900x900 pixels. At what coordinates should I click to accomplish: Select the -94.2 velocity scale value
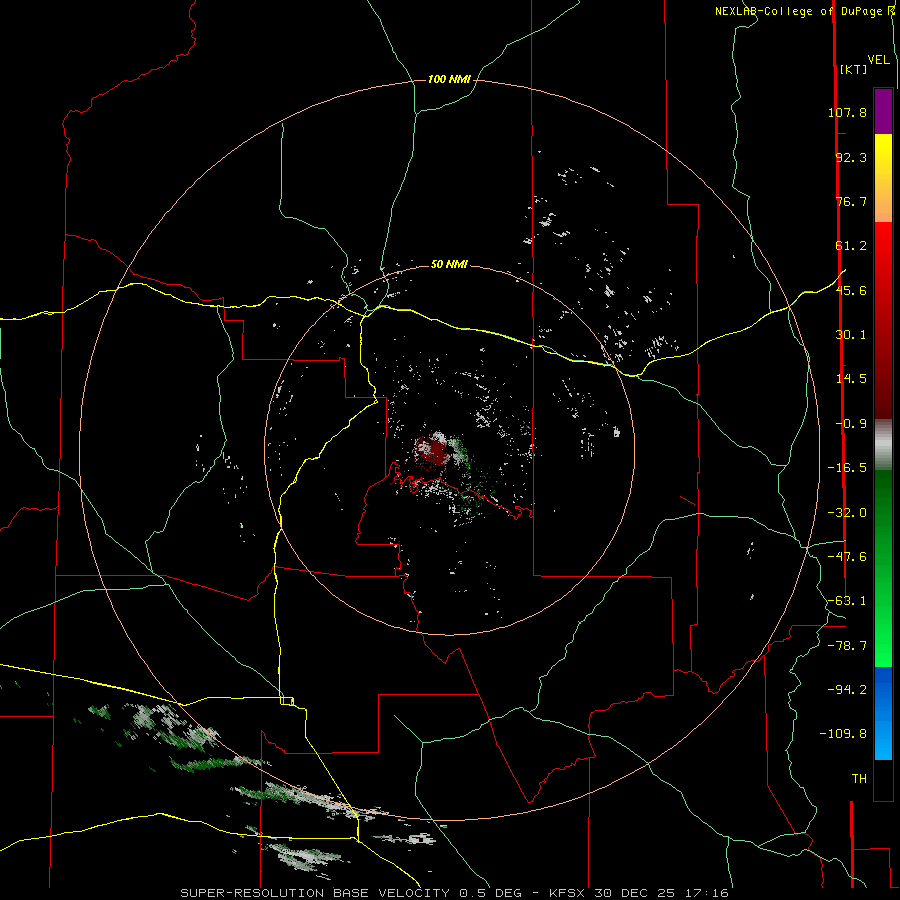[847, 689]
